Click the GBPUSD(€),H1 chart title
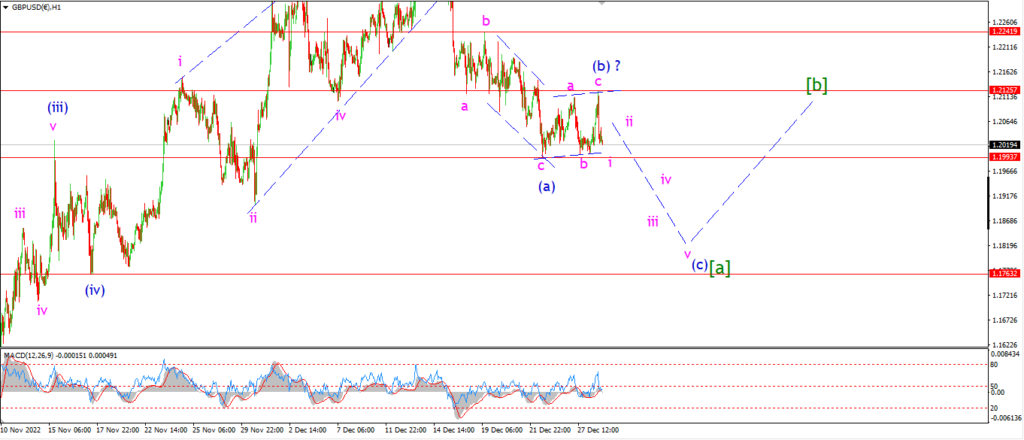 tap(35, 7)
